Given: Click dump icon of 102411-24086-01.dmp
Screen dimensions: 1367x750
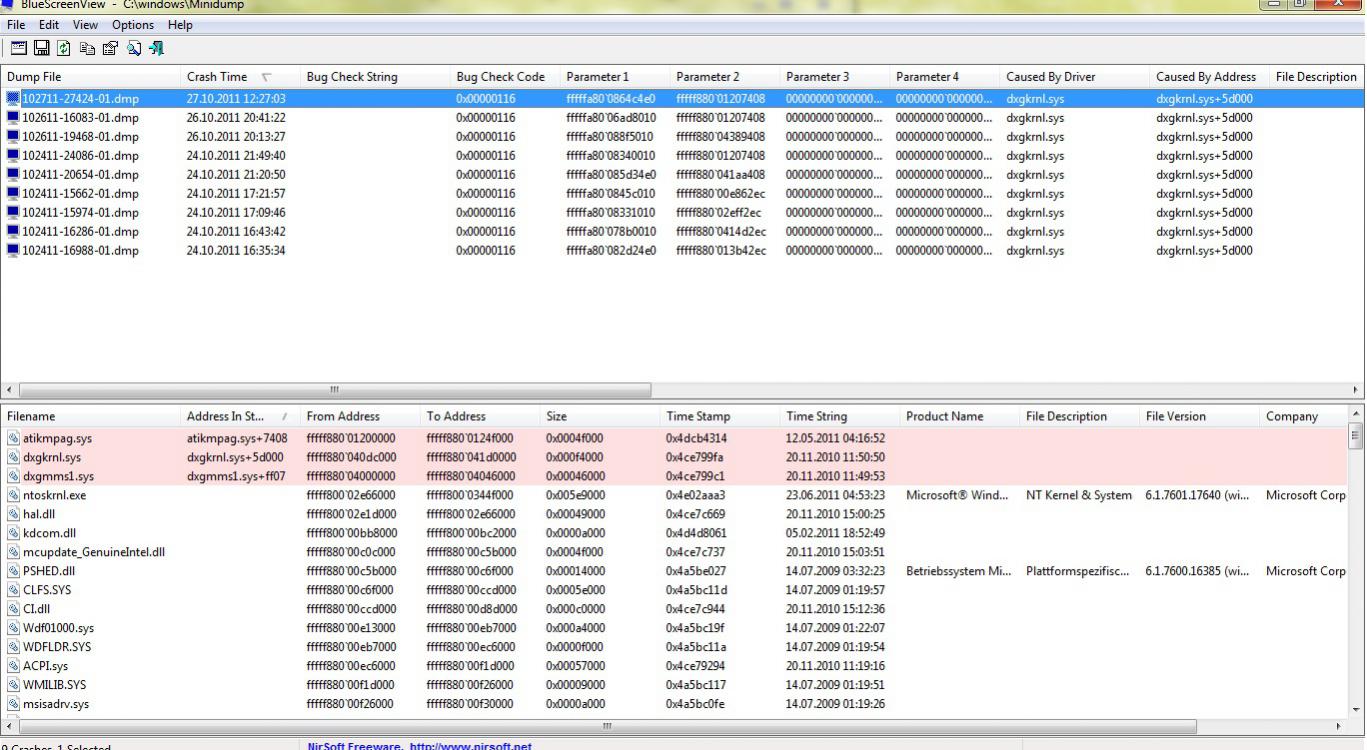Looking at the screenshot, I should click(x=13, y=156).
